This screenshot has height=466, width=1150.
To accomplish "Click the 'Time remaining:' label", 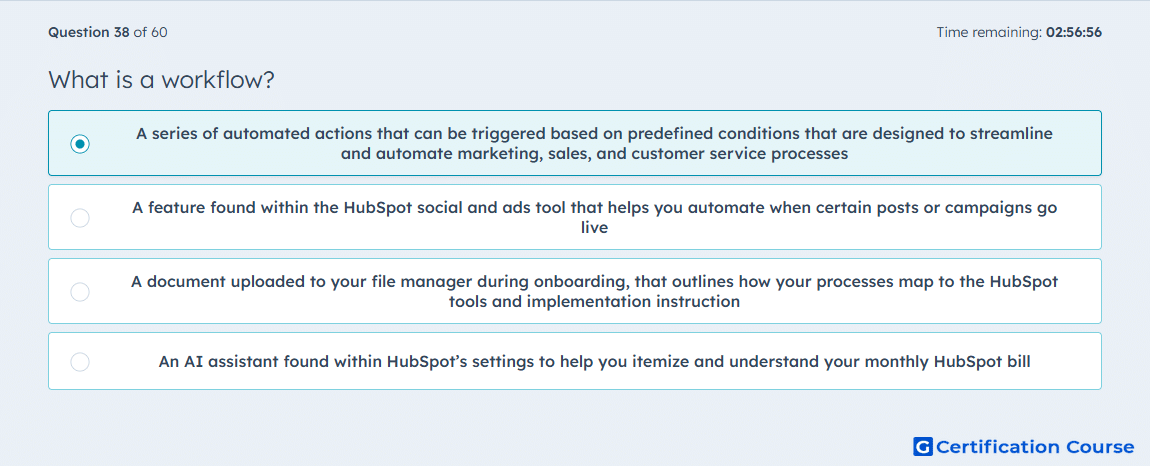I will [989, 32].
